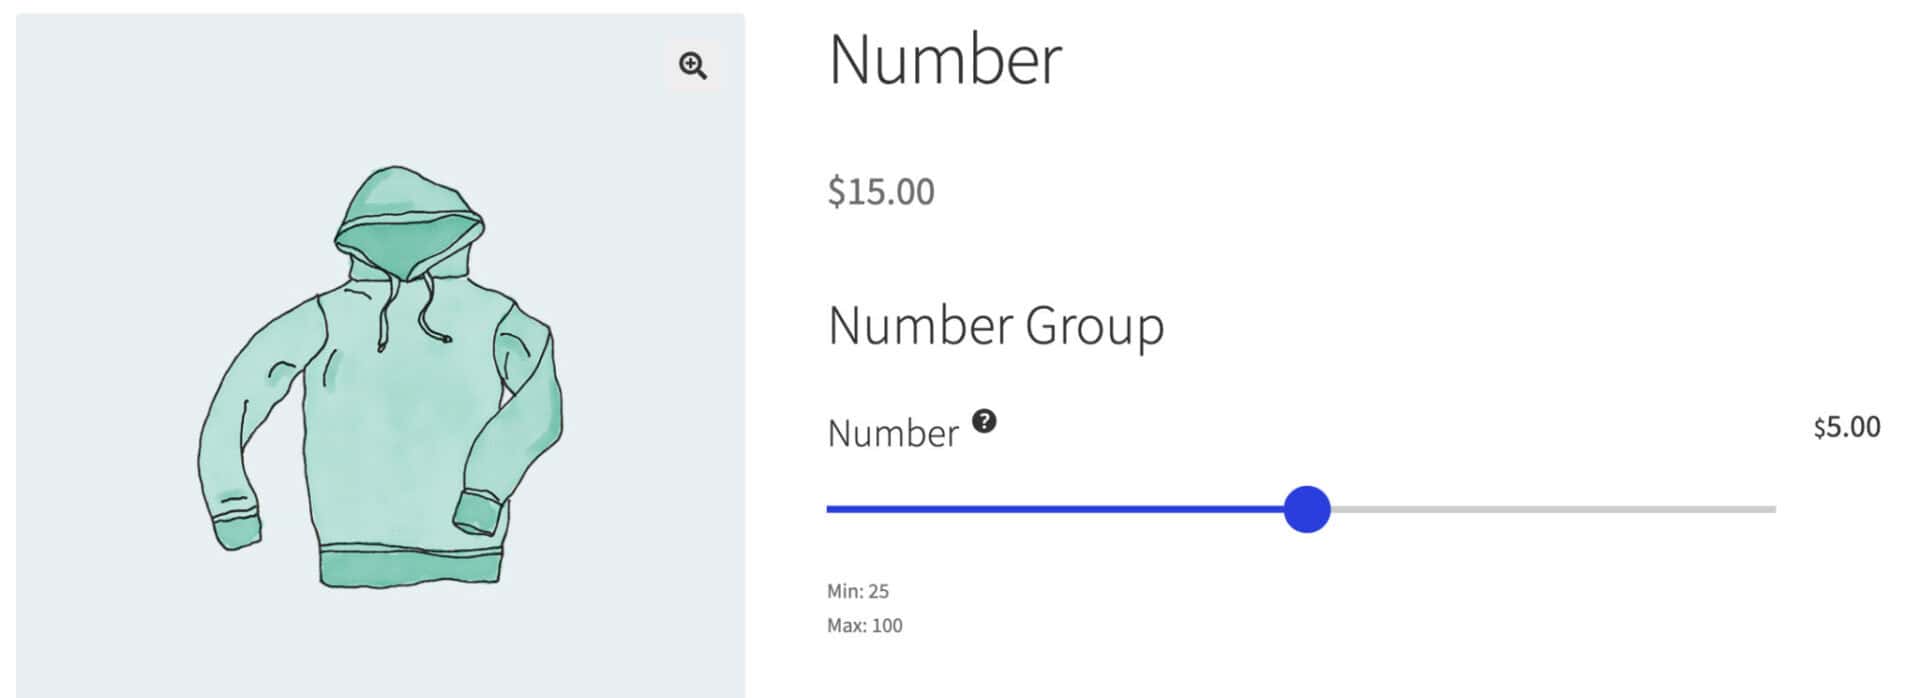Click the Max: 100 text
Viewport: 1920px width, 698px height.
coord(864,626)
